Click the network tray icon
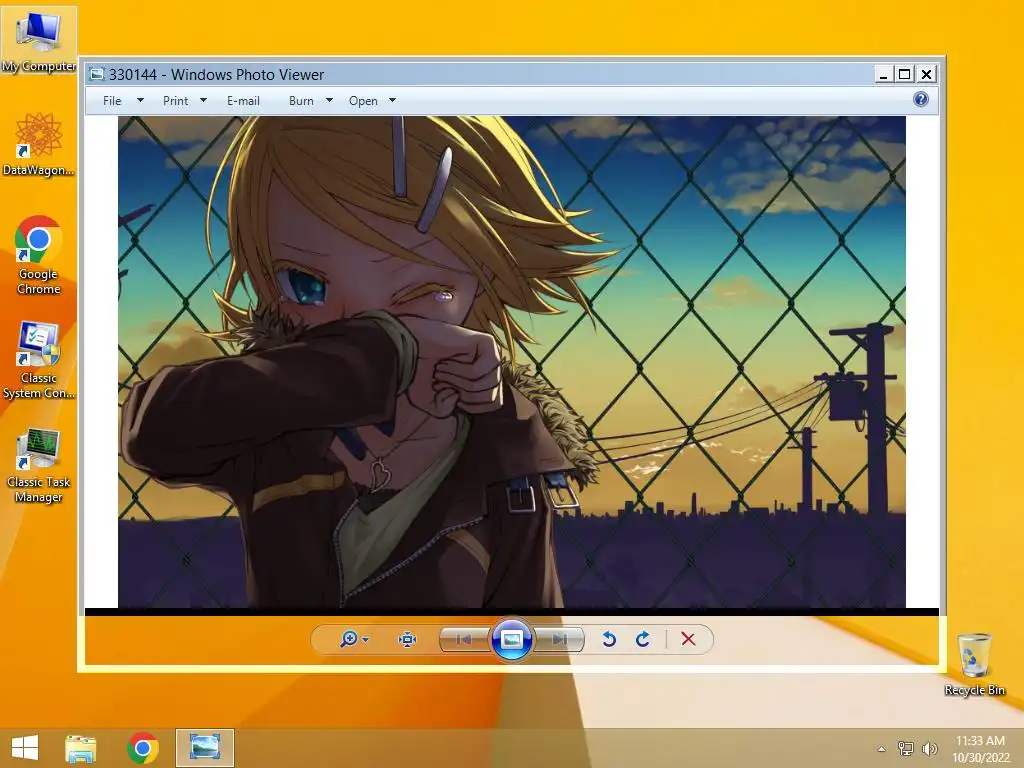1024x768 pixels. (x=906, y=748)
